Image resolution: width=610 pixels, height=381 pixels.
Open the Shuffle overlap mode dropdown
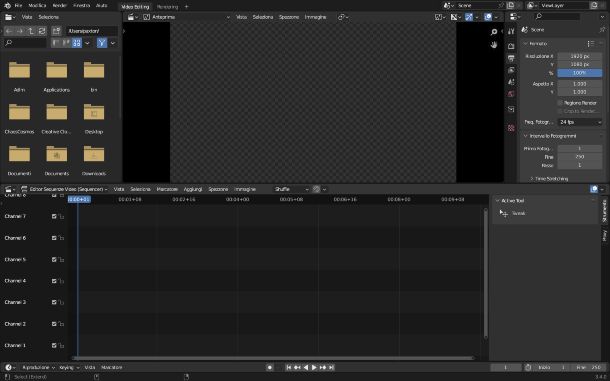pyautogui.click(x=291, y=189)
